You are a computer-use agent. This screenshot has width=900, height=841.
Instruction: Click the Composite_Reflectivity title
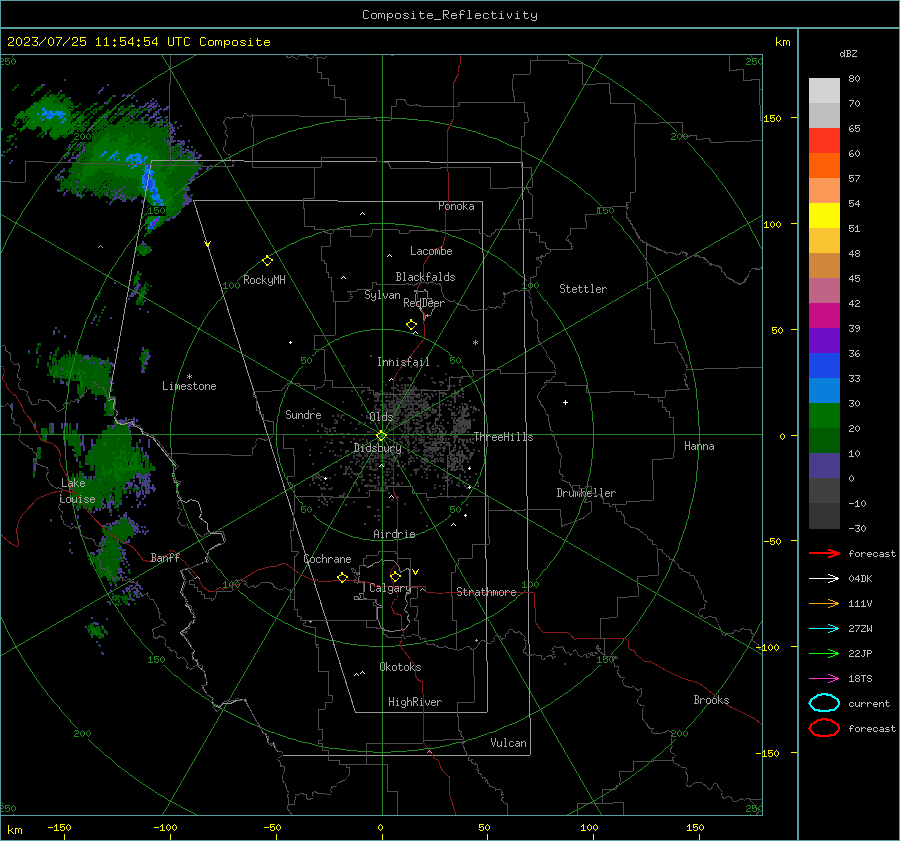pos(450,15)
